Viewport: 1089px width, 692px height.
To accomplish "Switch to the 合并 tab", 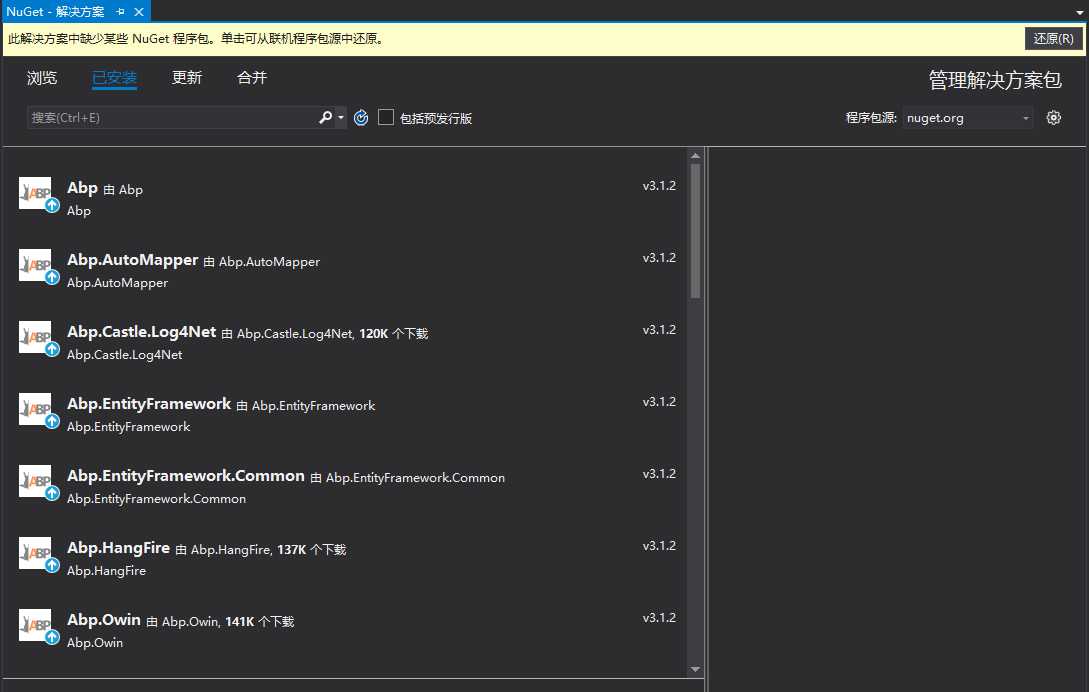I will tap(251, 78).
